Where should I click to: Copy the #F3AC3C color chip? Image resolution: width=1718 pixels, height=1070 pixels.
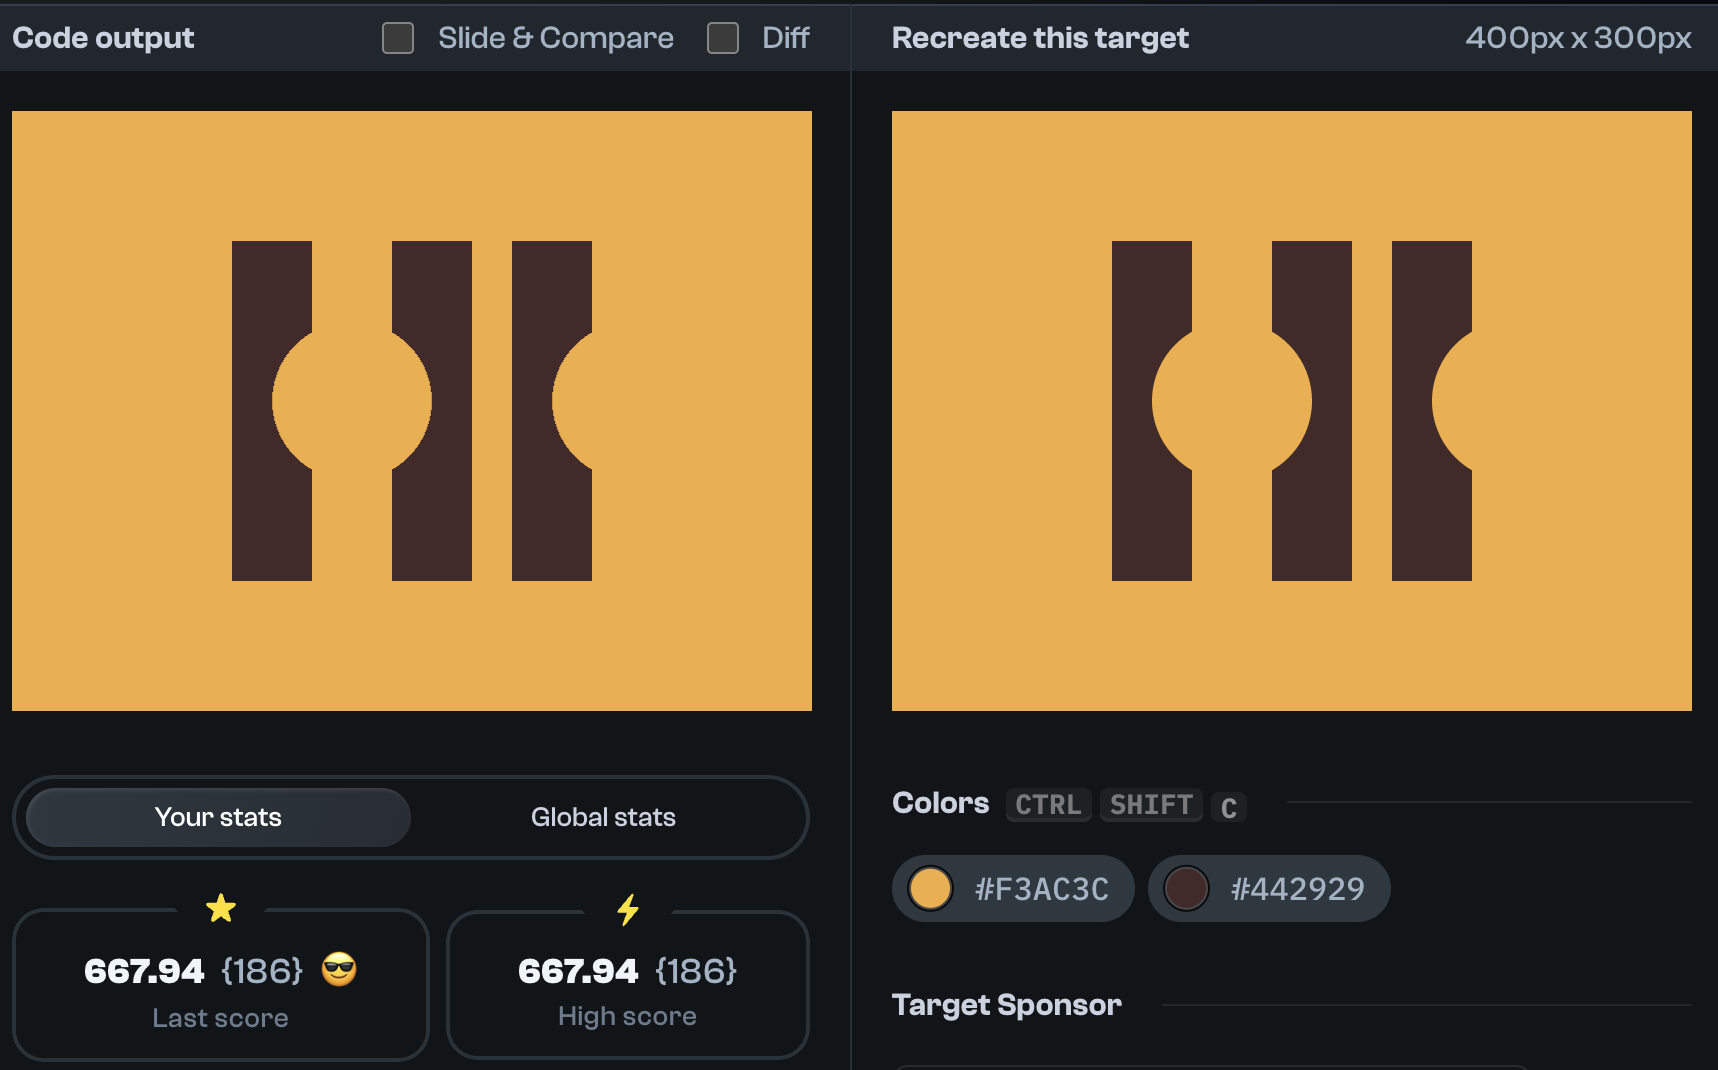[1013, 888]
